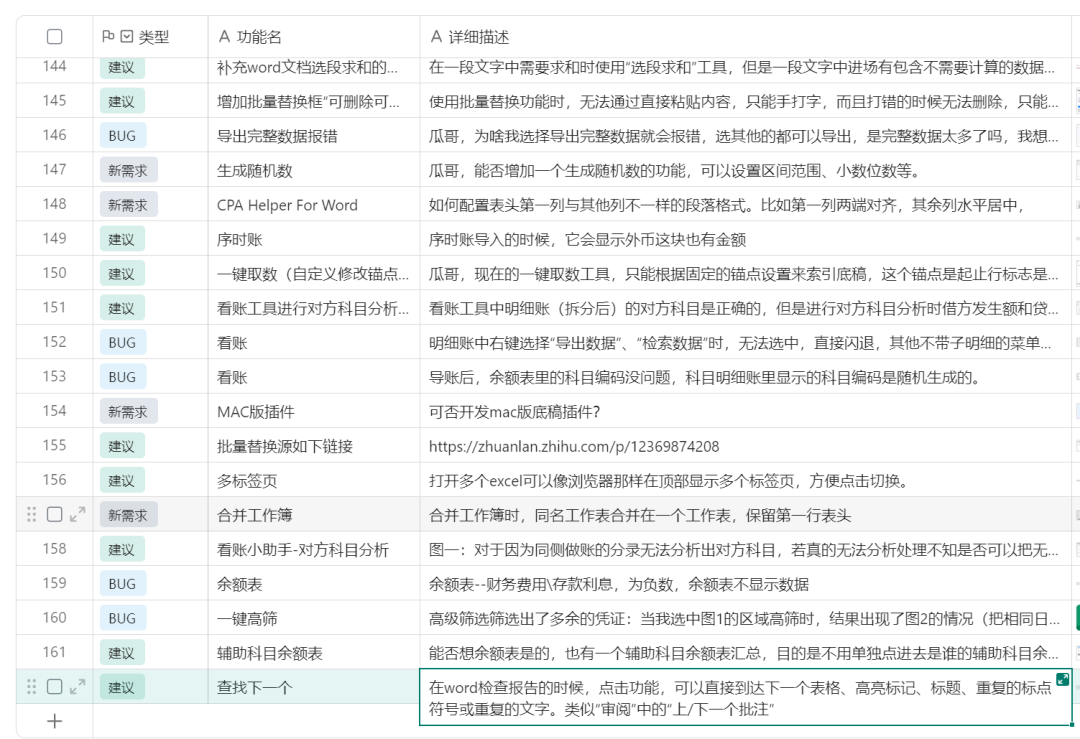
Task: Click the 建议 tag on row 150 一键取数
Action: pyautogui.click(x=121, y=273)
